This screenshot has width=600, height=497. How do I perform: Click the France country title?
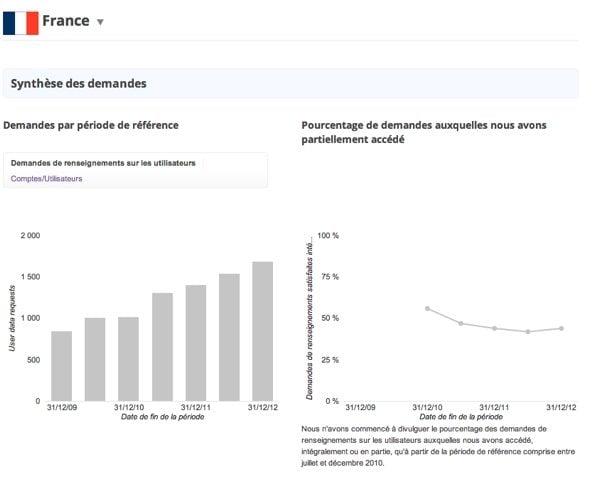click(65, 20)
